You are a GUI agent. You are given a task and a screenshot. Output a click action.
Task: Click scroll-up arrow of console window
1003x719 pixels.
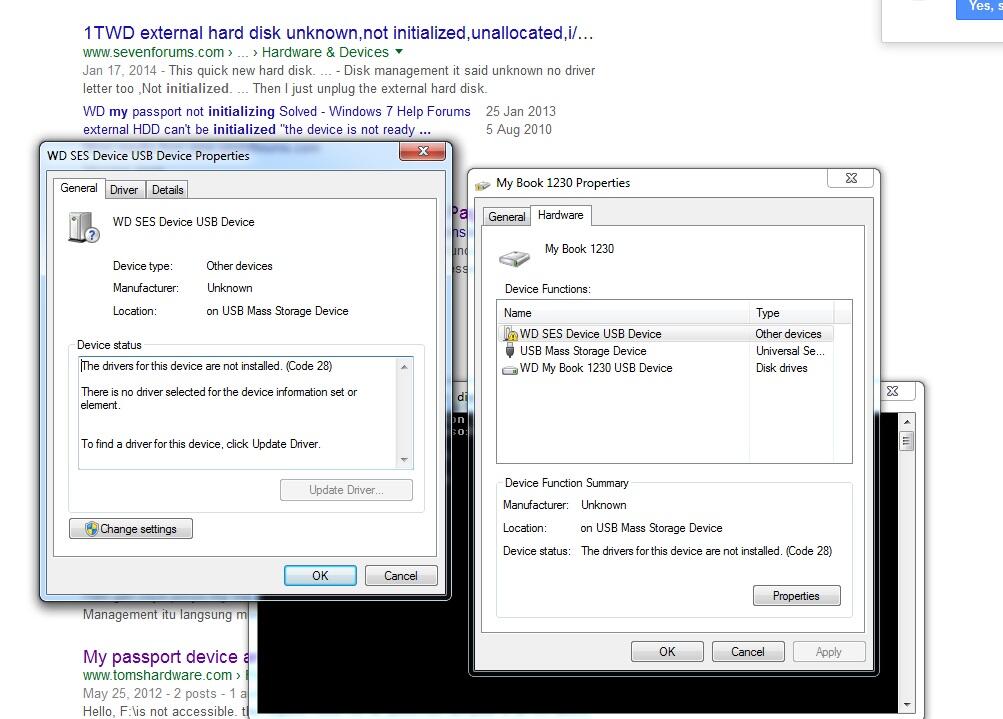[906, 422]
